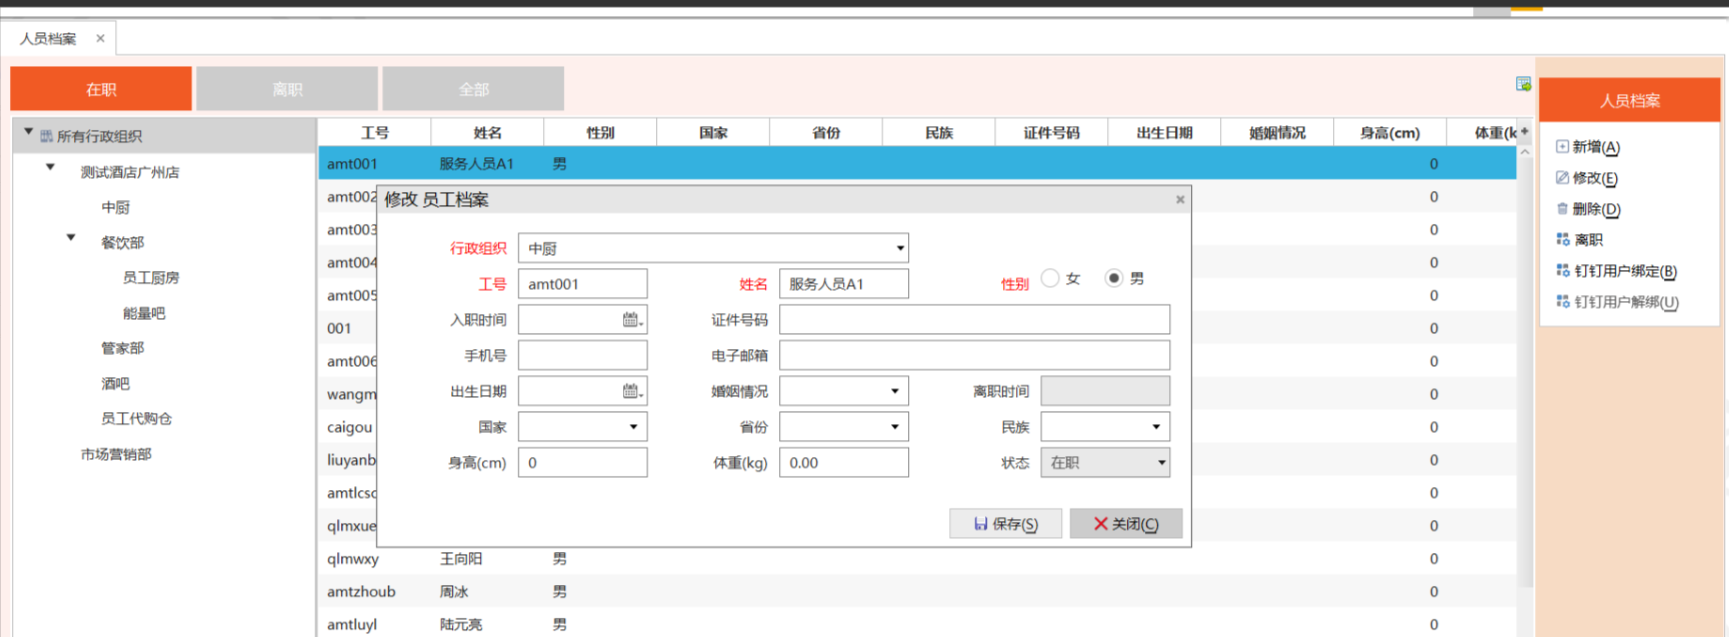Click the 离职 icon in right panel

click(x=1563, y=240)
